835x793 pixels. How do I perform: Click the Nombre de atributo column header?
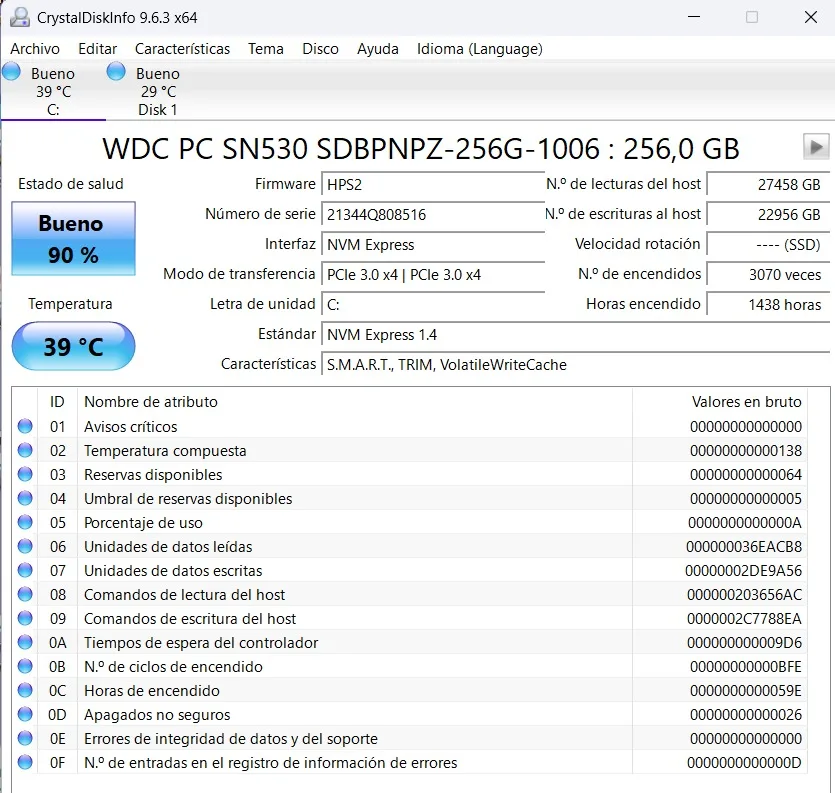click(355, 402)
